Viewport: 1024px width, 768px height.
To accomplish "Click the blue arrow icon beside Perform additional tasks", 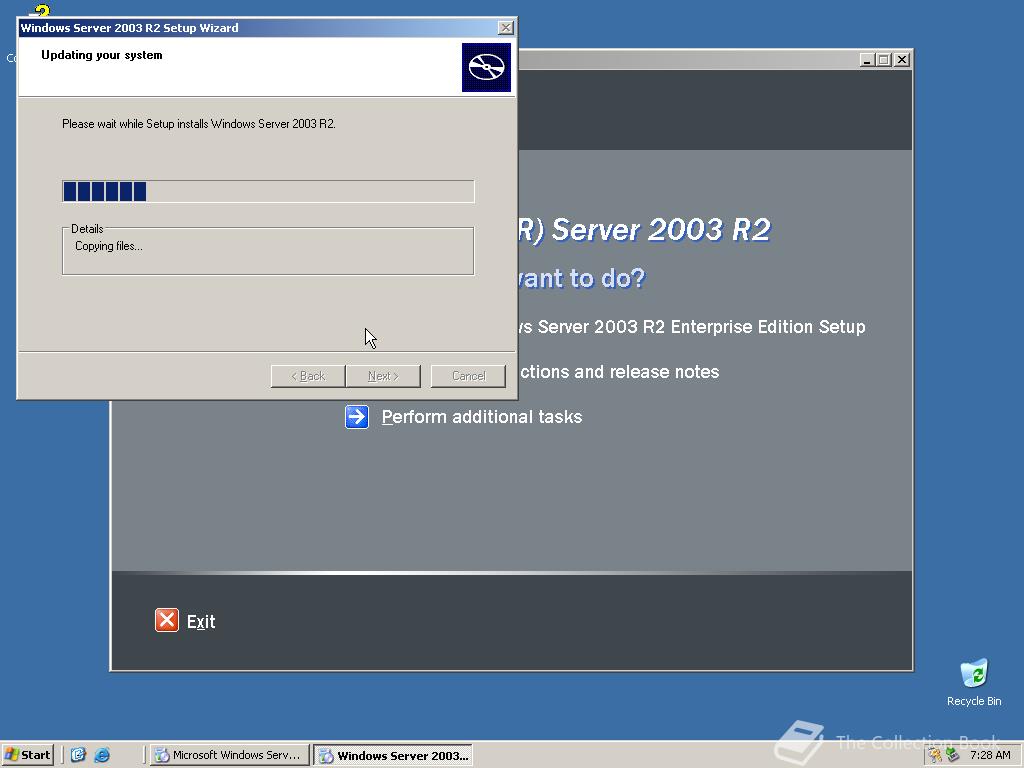I will point(357,417).
